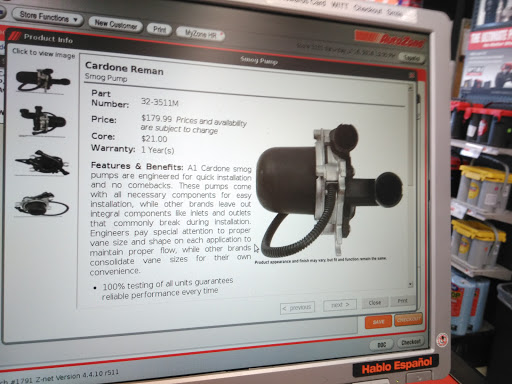This screenshot has height=384, width=512.
Task: Click the gray Checkout button at bottom
Action: (x=410, y=342)
